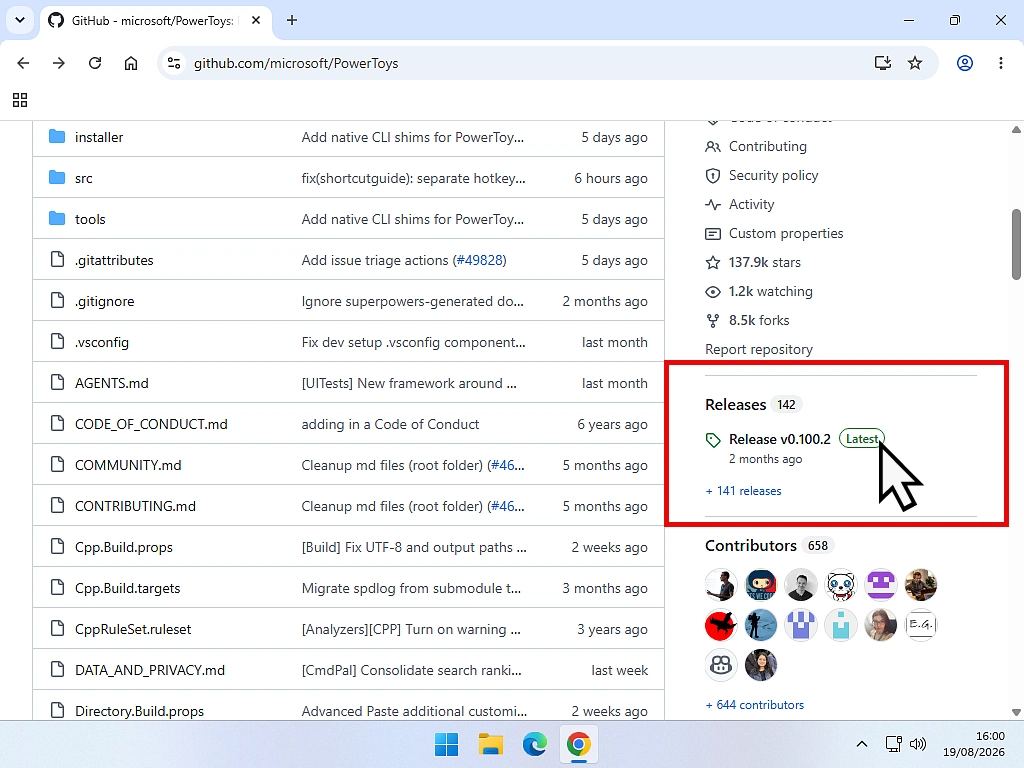Open the Chrome three-dot menu
Screen dimensions: 1024x768
pos(1000,63)
